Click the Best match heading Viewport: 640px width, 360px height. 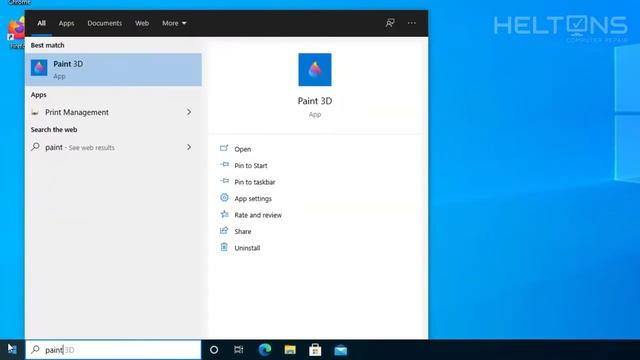[47, 45]
